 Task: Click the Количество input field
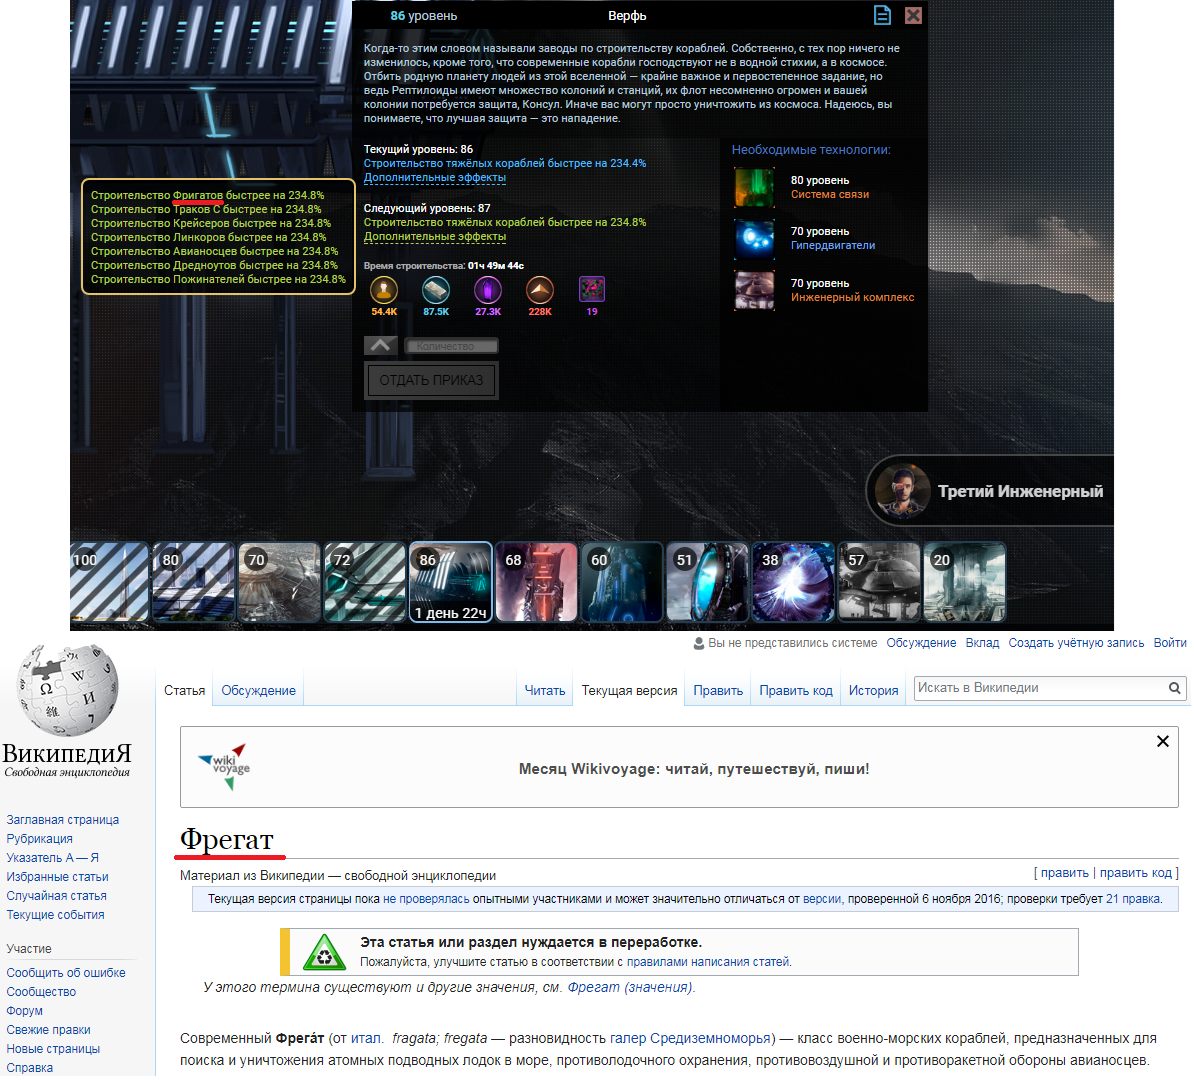click(450, 346)
